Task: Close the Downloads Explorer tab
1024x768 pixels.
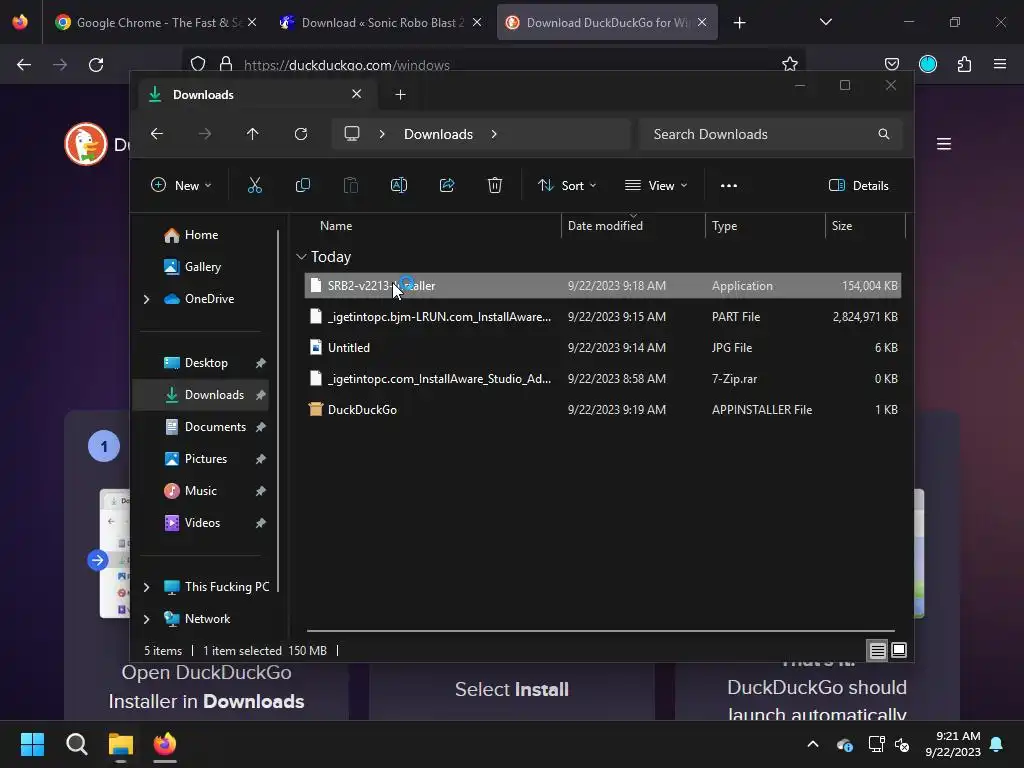Action: point(357,94)
